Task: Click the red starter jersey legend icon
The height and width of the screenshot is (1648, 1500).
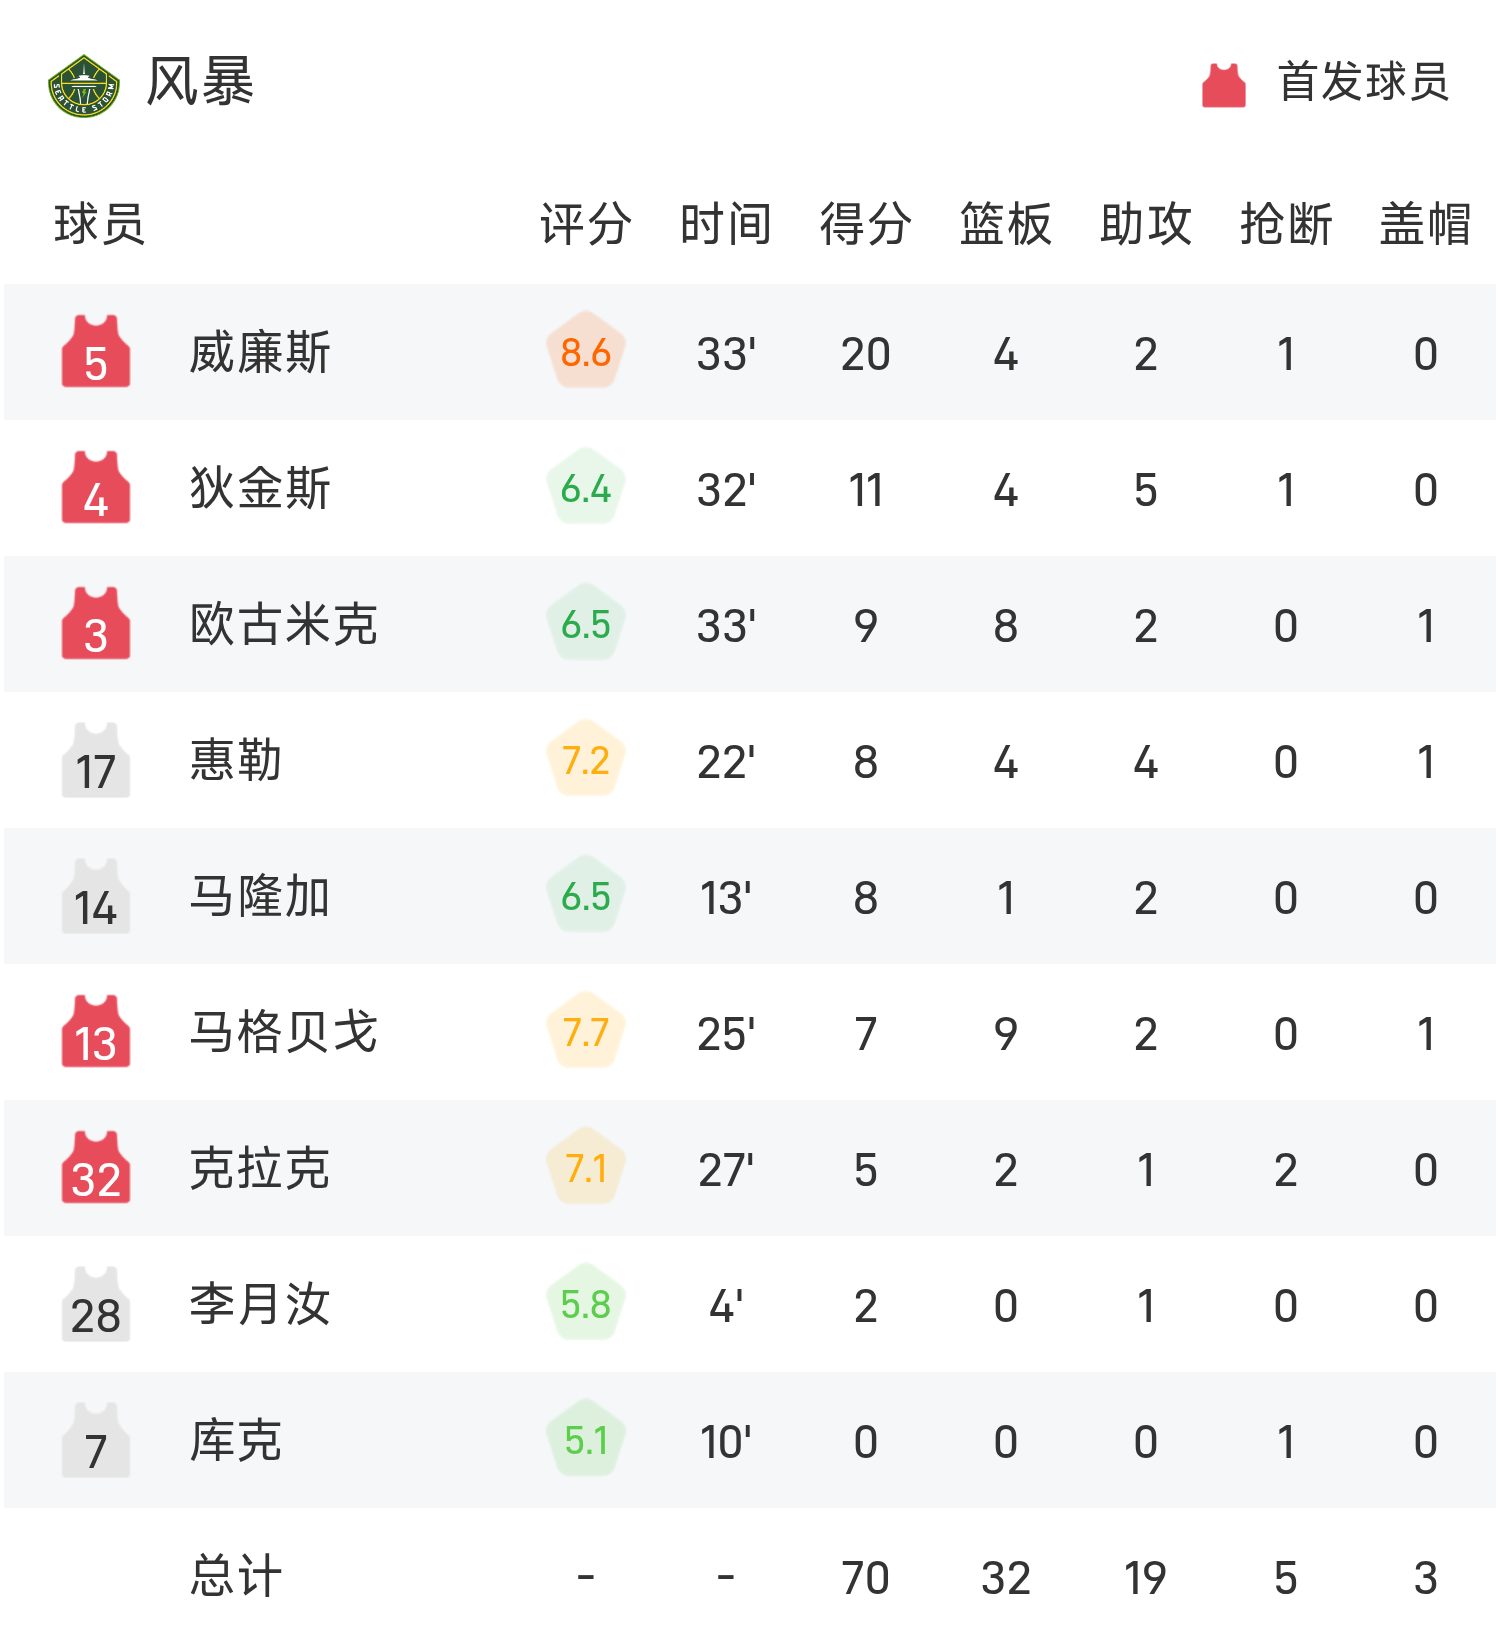Action: pyautogui.click(x=1223, y=85)
